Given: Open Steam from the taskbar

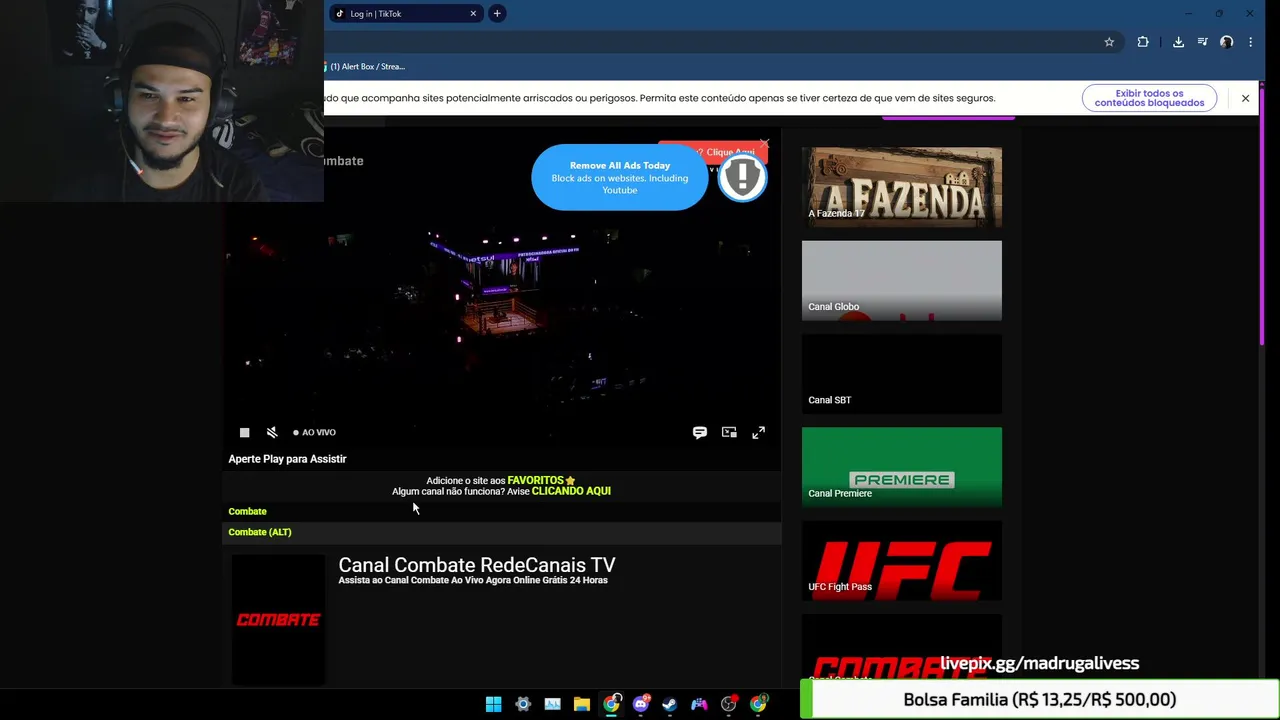Looking at the screenshot, I should [x=670, y=704].
